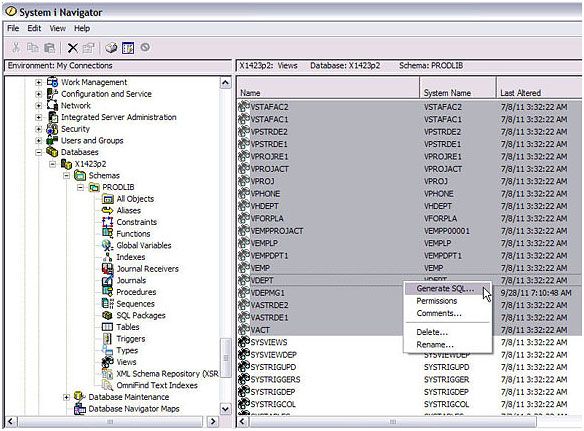
Task: Click tree pane scroll up arrow
Action: click(x=225, y=82)
